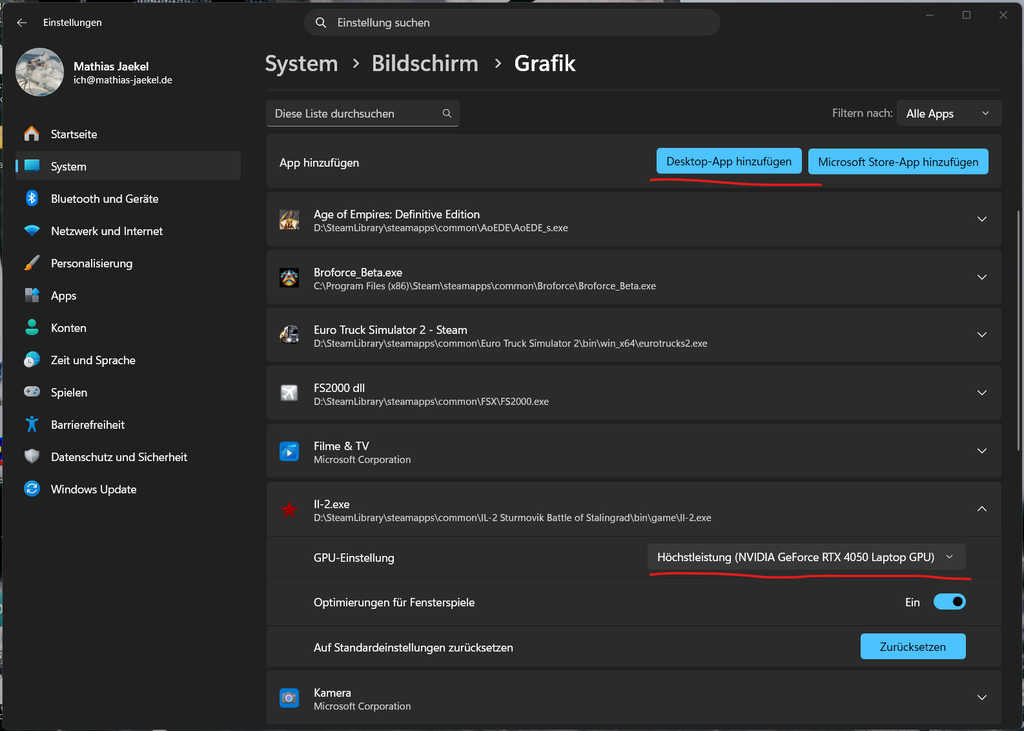1024x731 pixels.
Task: Click the Netzwerk wifi icon
Action: [x=31, y=231]
